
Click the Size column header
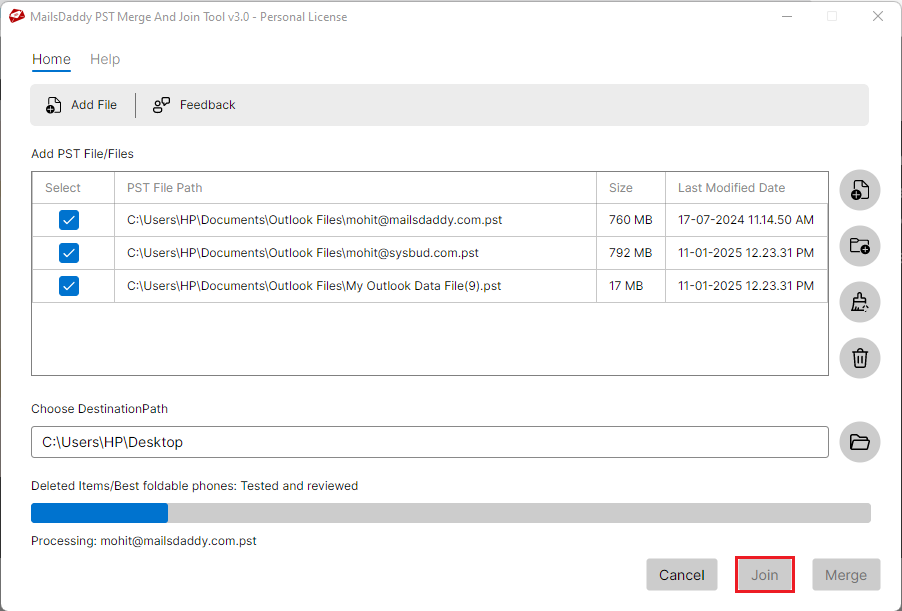click(x=631, y=188)
